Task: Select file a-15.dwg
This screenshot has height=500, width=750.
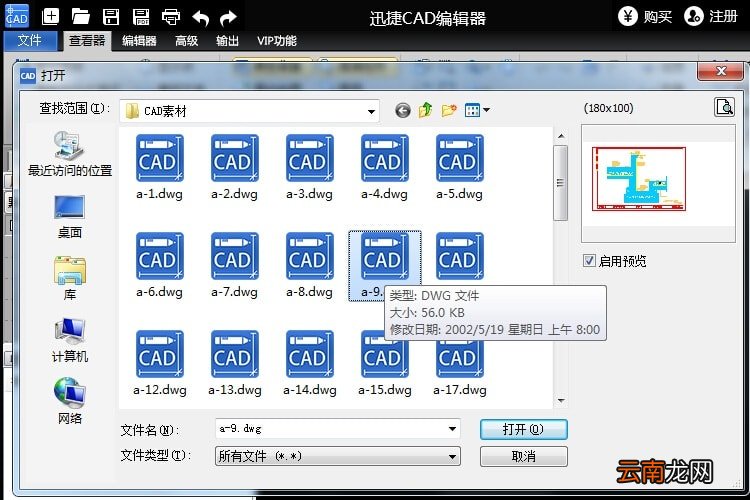Action: click(x=385, y=363)
